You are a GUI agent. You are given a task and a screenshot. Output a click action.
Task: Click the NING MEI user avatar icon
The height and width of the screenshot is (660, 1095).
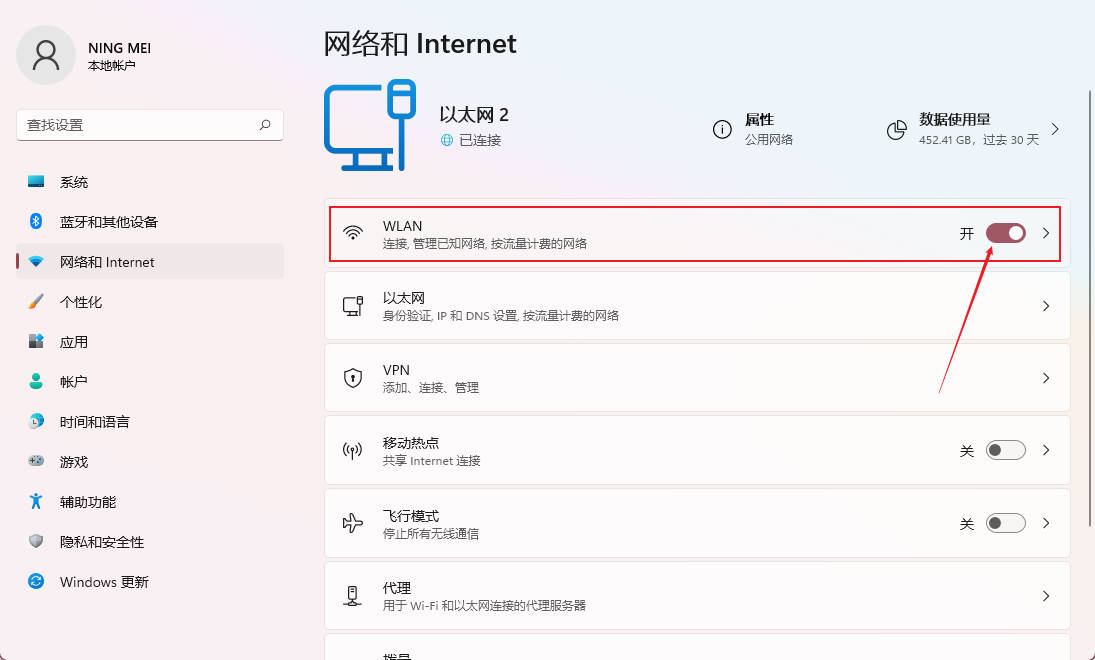(46, 55)
